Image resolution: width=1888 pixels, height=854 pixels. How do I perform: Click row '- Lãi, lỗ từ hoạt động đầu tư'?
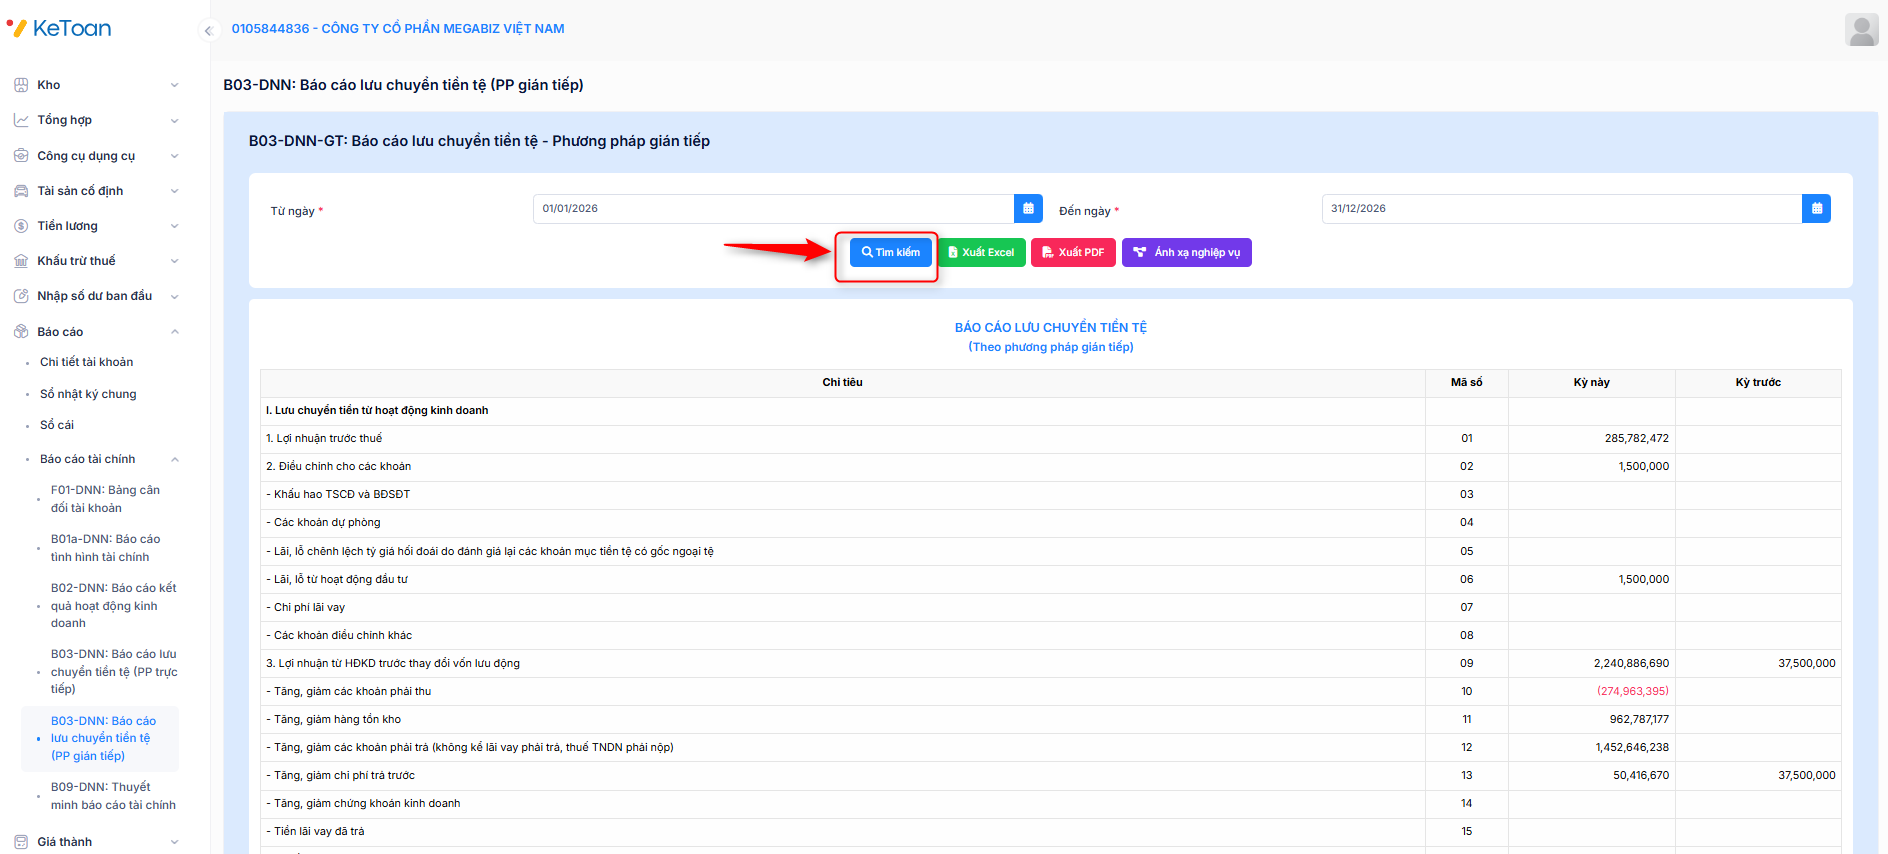click(x=1051, y=580)
